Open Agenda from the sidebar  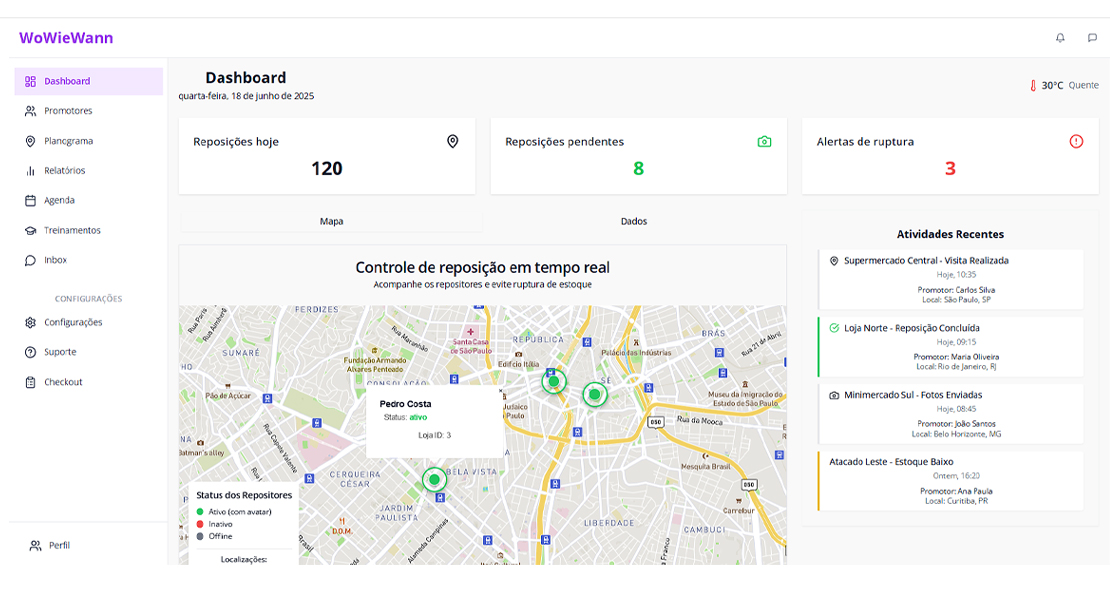[x=59, y=200]
